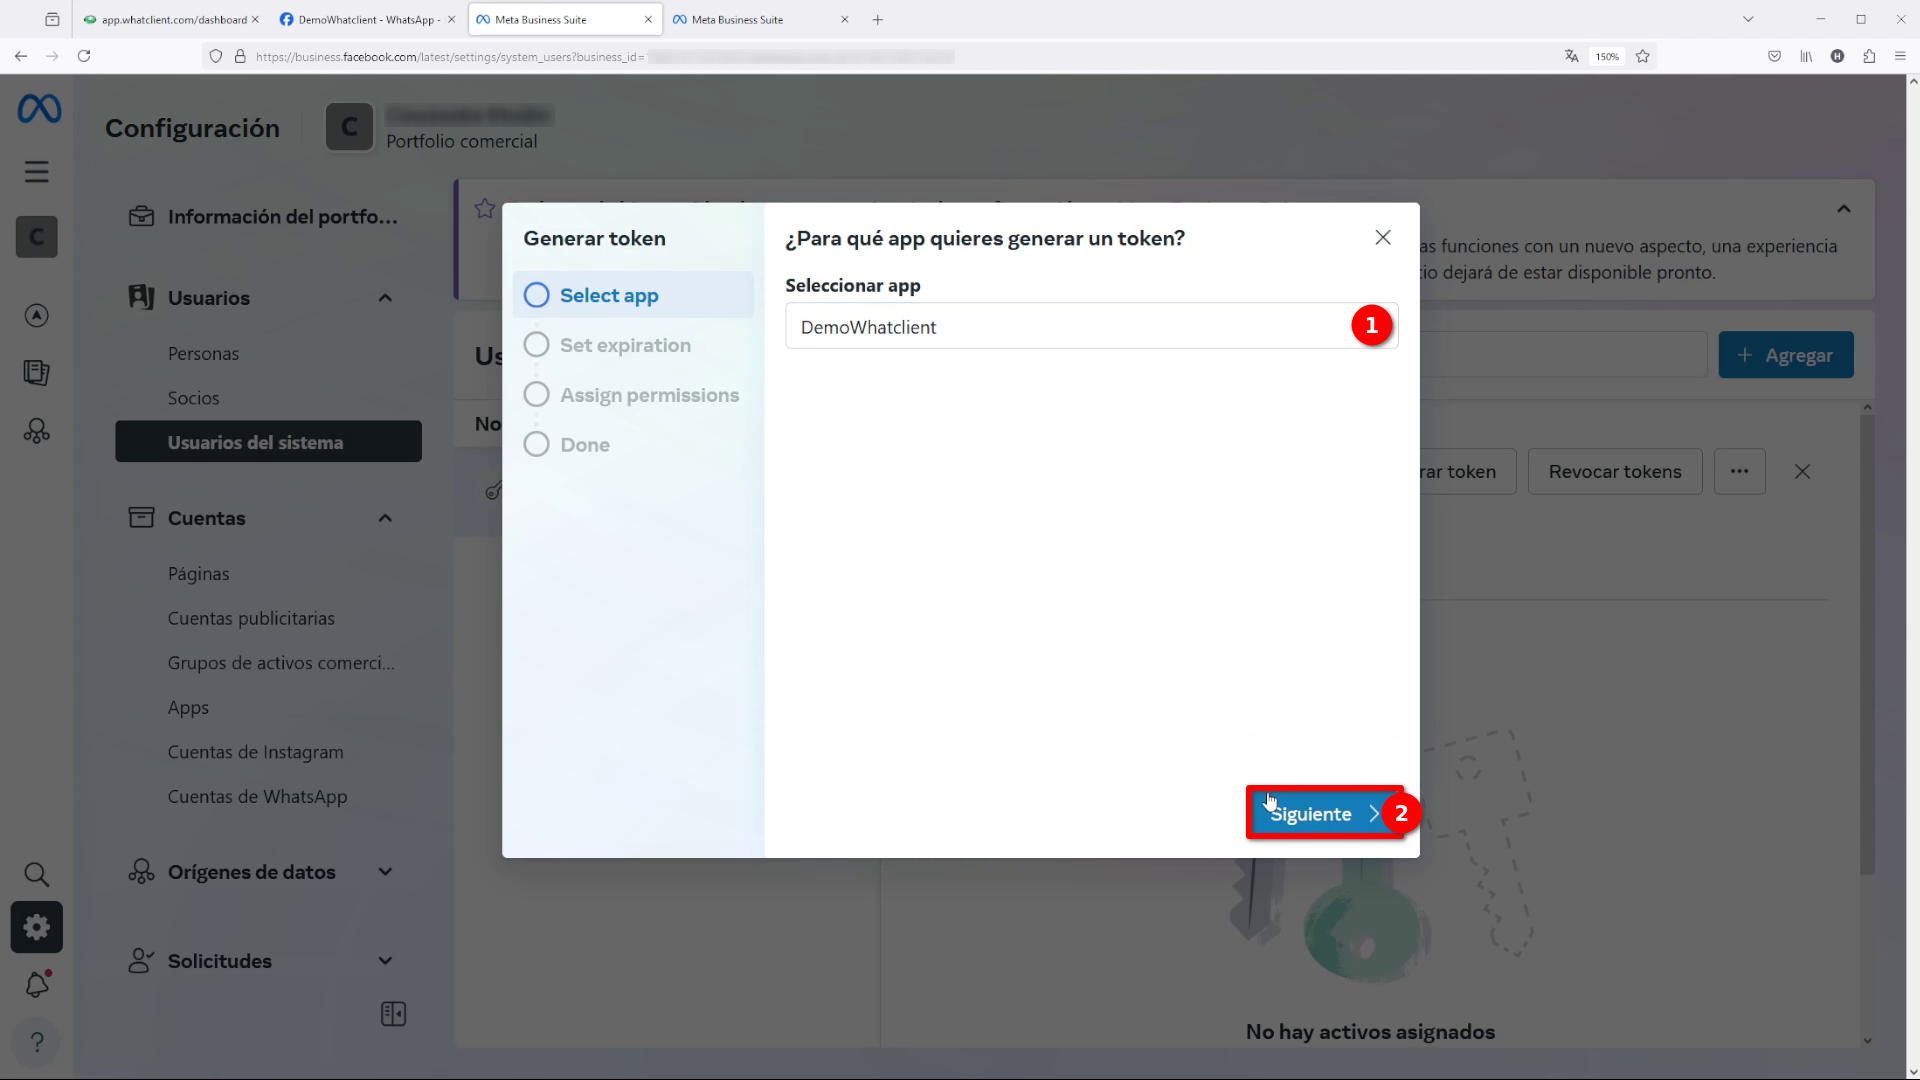1920x1080 pixels.
Task: Open the Firefox application menu
Action: (x=1900, y=56)
